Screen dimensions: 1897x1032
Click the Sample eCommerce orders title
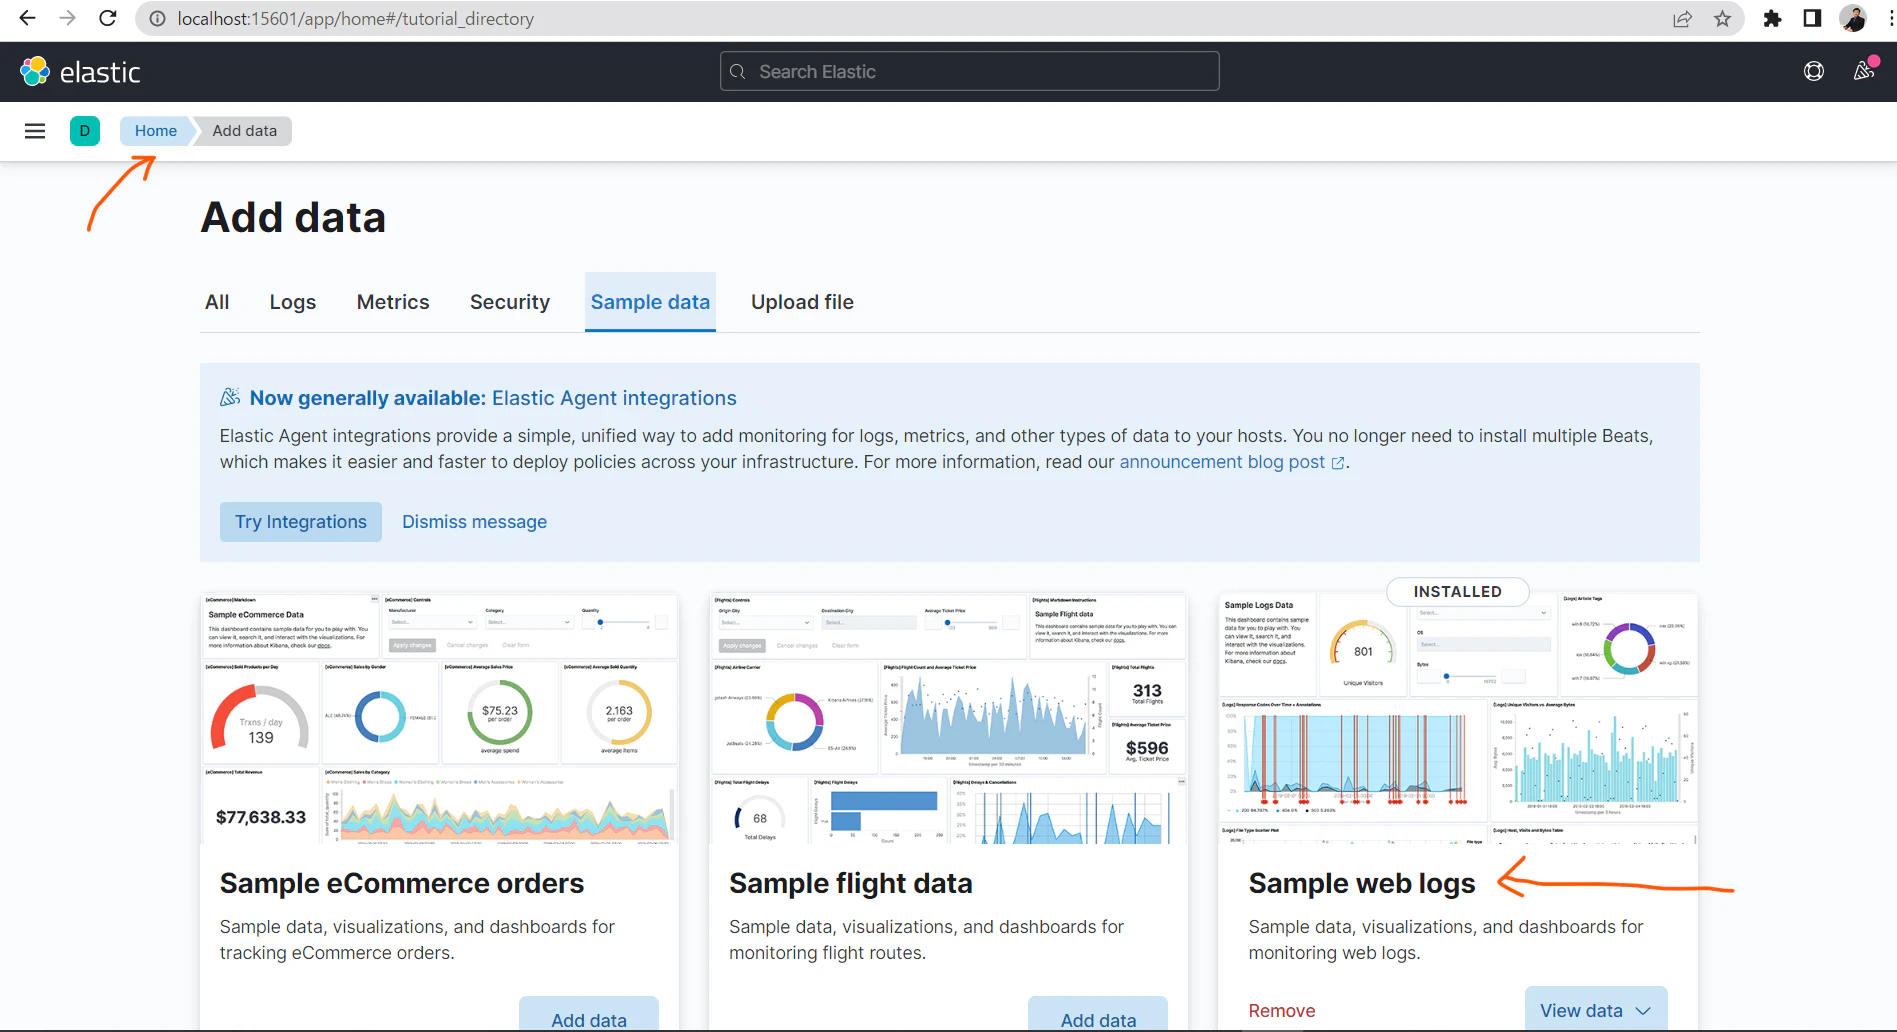[x=402, y=884]
